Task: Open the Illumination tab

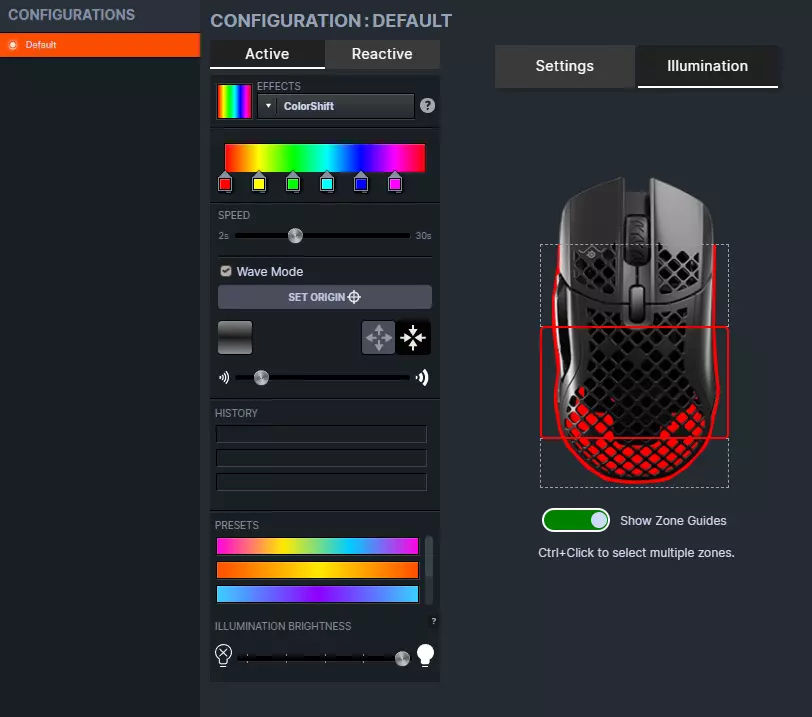Action: coord(707,66)
